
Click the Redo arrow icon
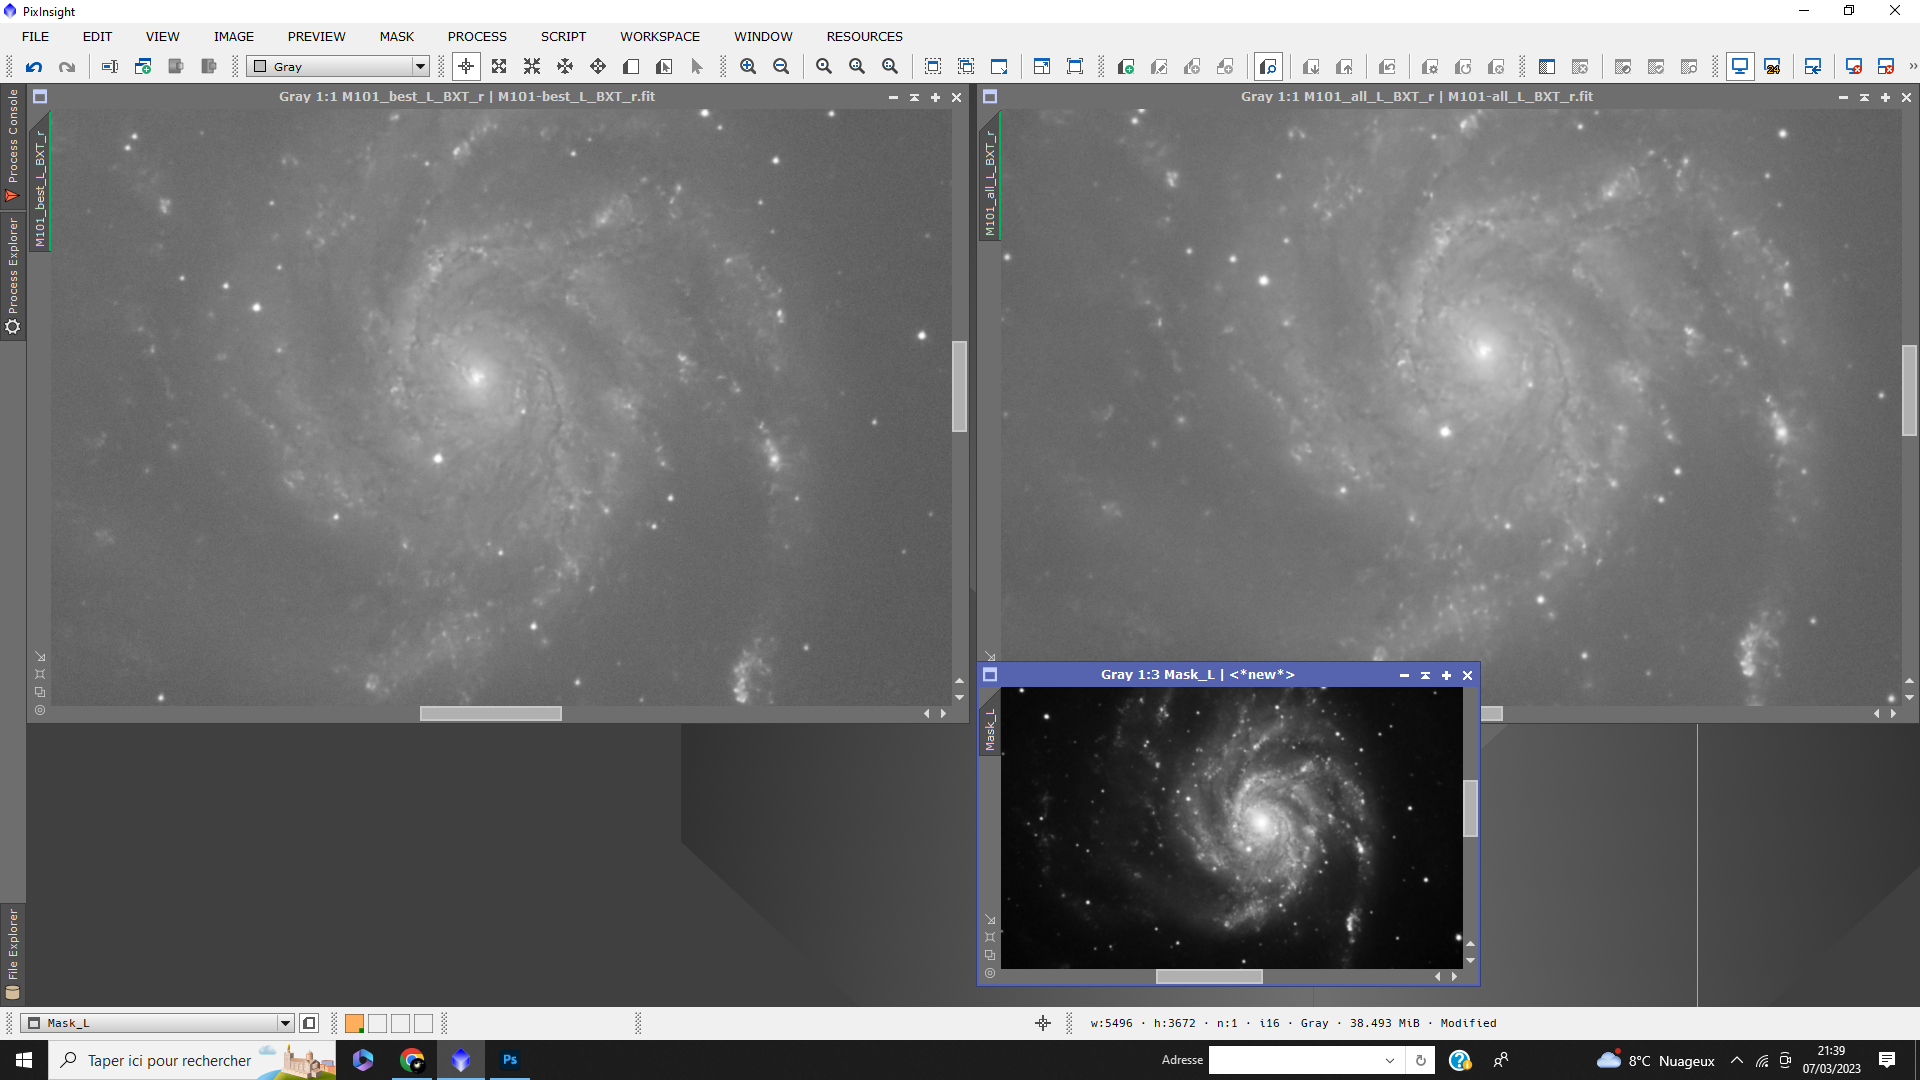click(67, 67)
